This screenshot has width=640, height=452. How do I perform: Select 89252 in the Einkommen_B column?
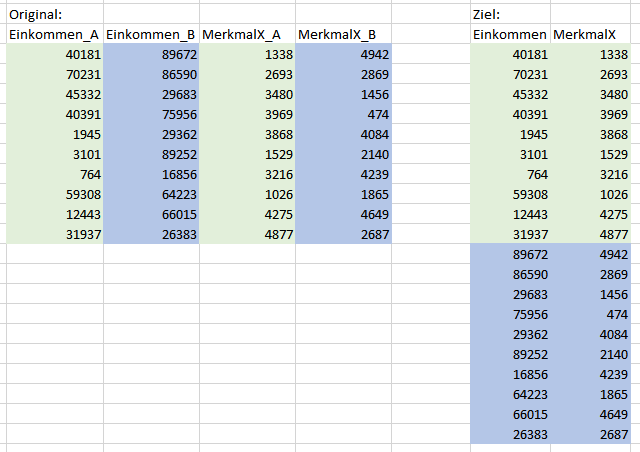click(x=151, y=154)
